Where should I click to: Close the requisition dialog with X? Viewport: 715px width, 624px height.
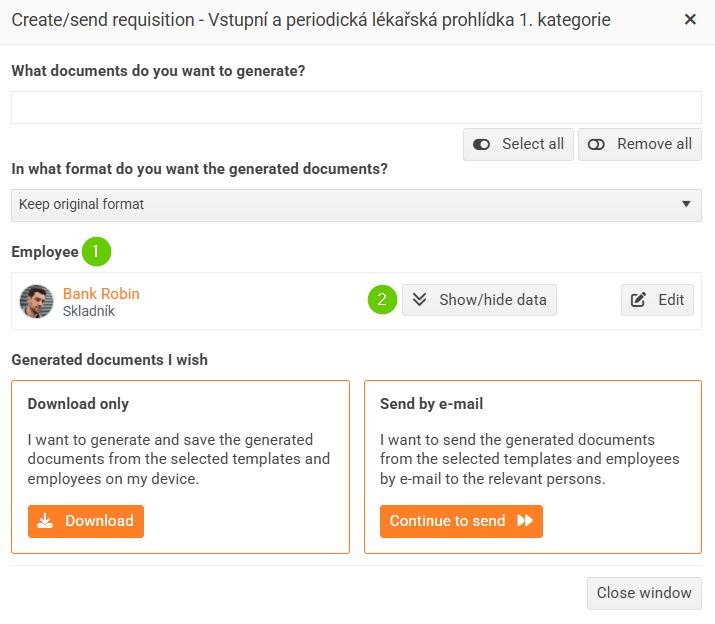click(x=690, y=20)
